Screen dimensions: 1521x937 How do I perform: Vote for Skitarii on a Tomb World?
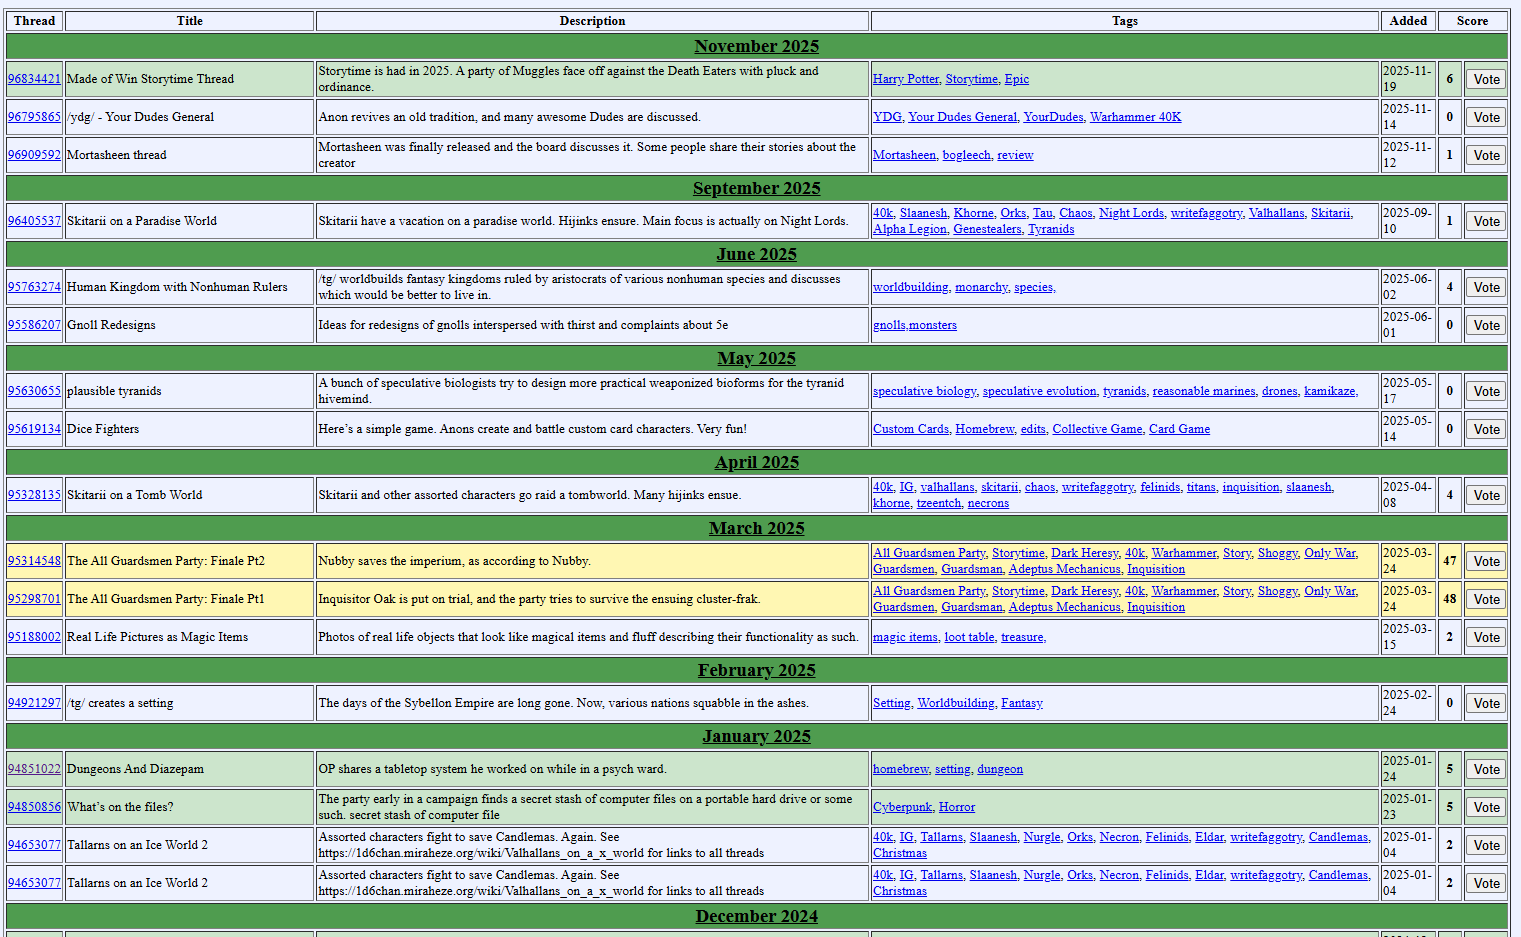pos(1486,495)
